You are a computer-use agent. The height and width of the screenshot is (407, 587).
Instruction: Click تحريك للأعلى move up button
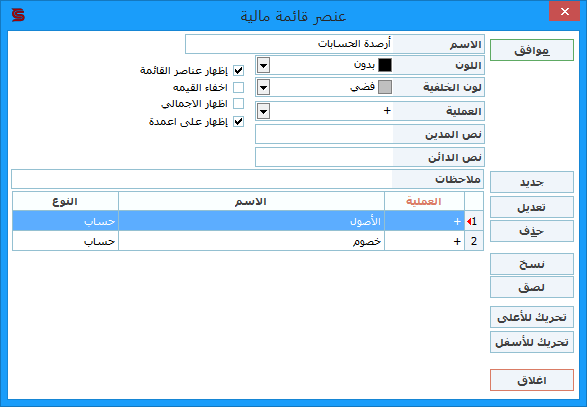[532, 317]
